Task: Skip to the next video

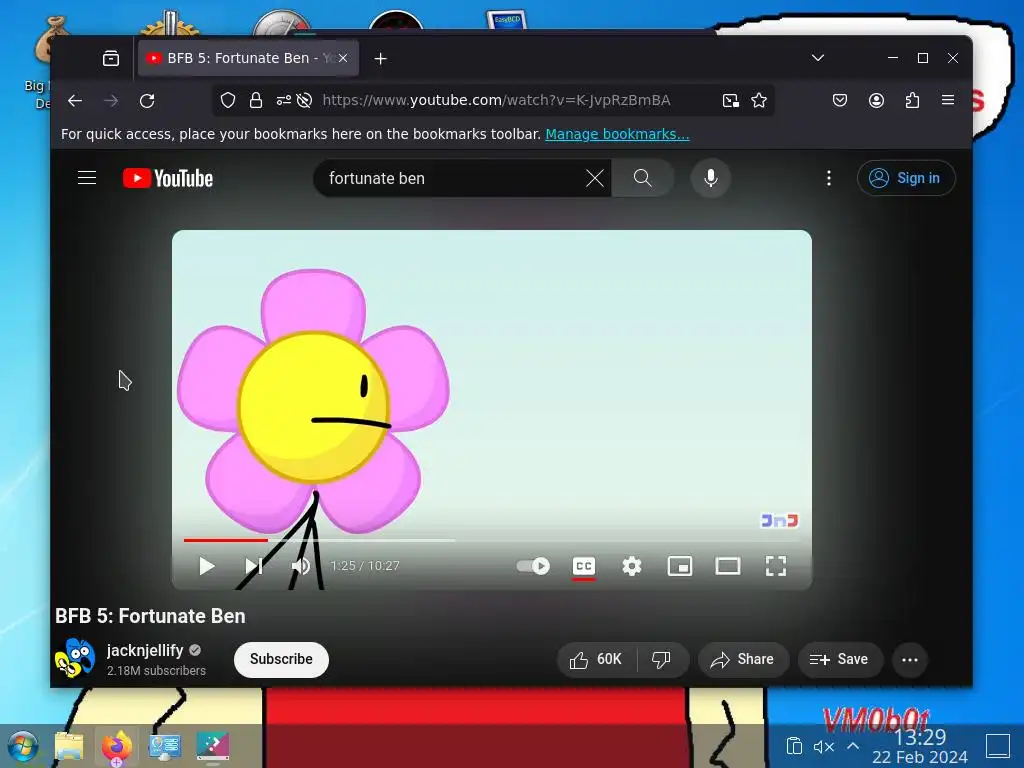Action: (x=253, y=566)
